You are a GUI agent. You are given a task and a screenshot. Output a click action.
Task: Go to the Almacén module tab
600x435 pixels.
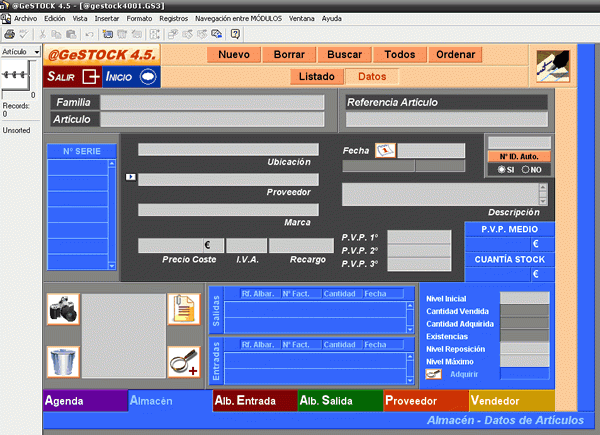170,401
